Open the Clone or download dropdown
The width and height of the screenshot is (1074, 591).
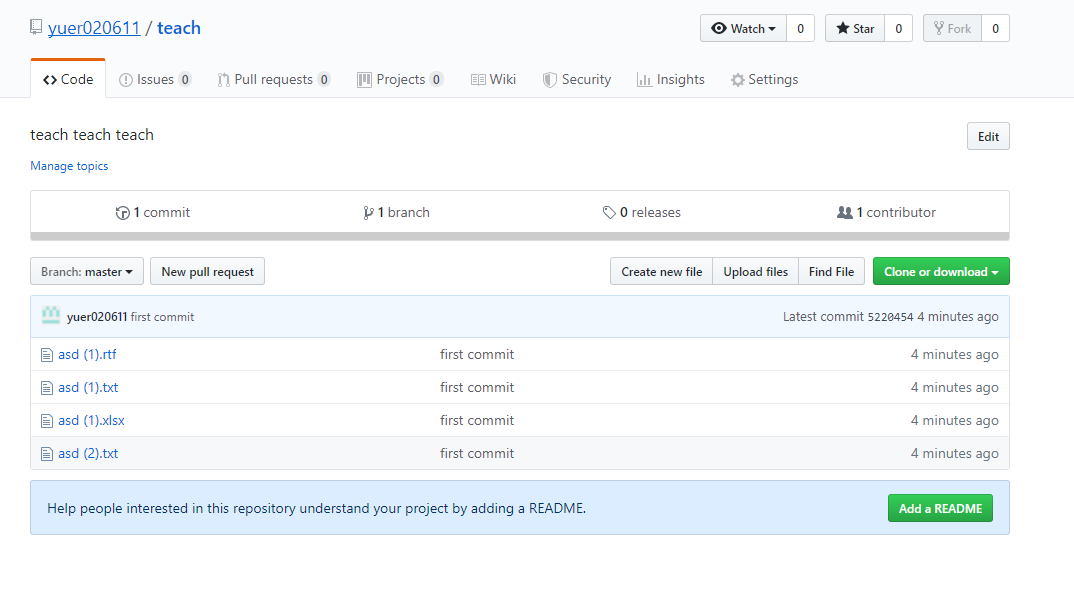point(941,271)
